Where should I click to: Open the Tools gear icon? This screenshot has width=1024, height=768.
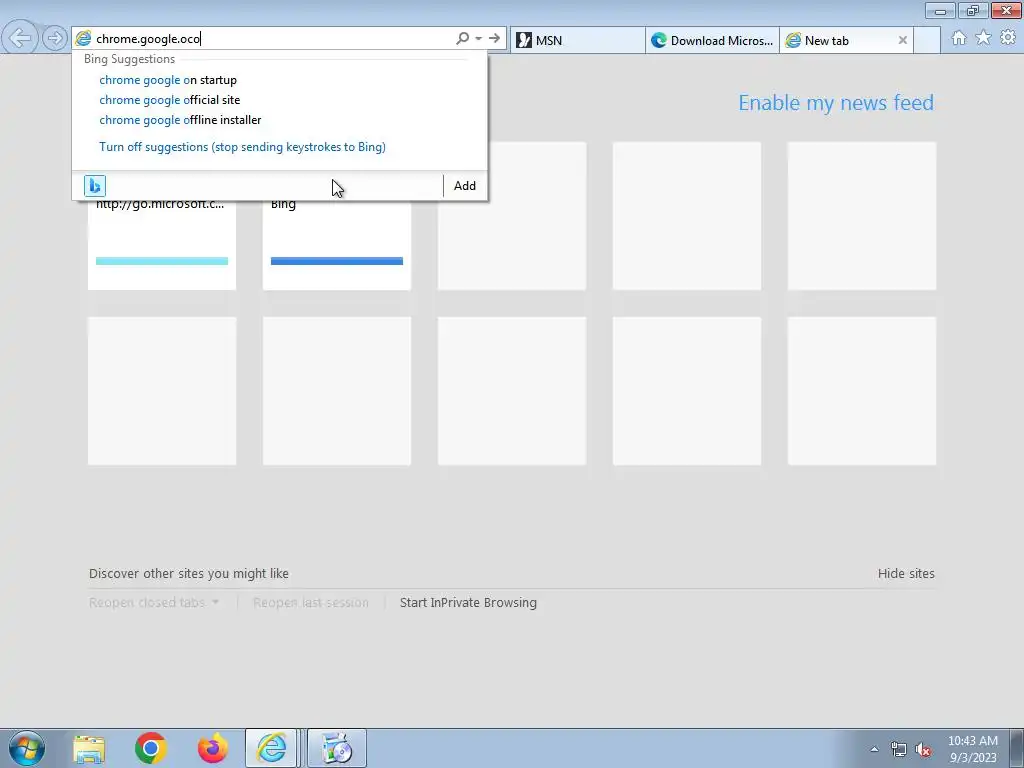pyautogui.click(x=1008, y=38)
